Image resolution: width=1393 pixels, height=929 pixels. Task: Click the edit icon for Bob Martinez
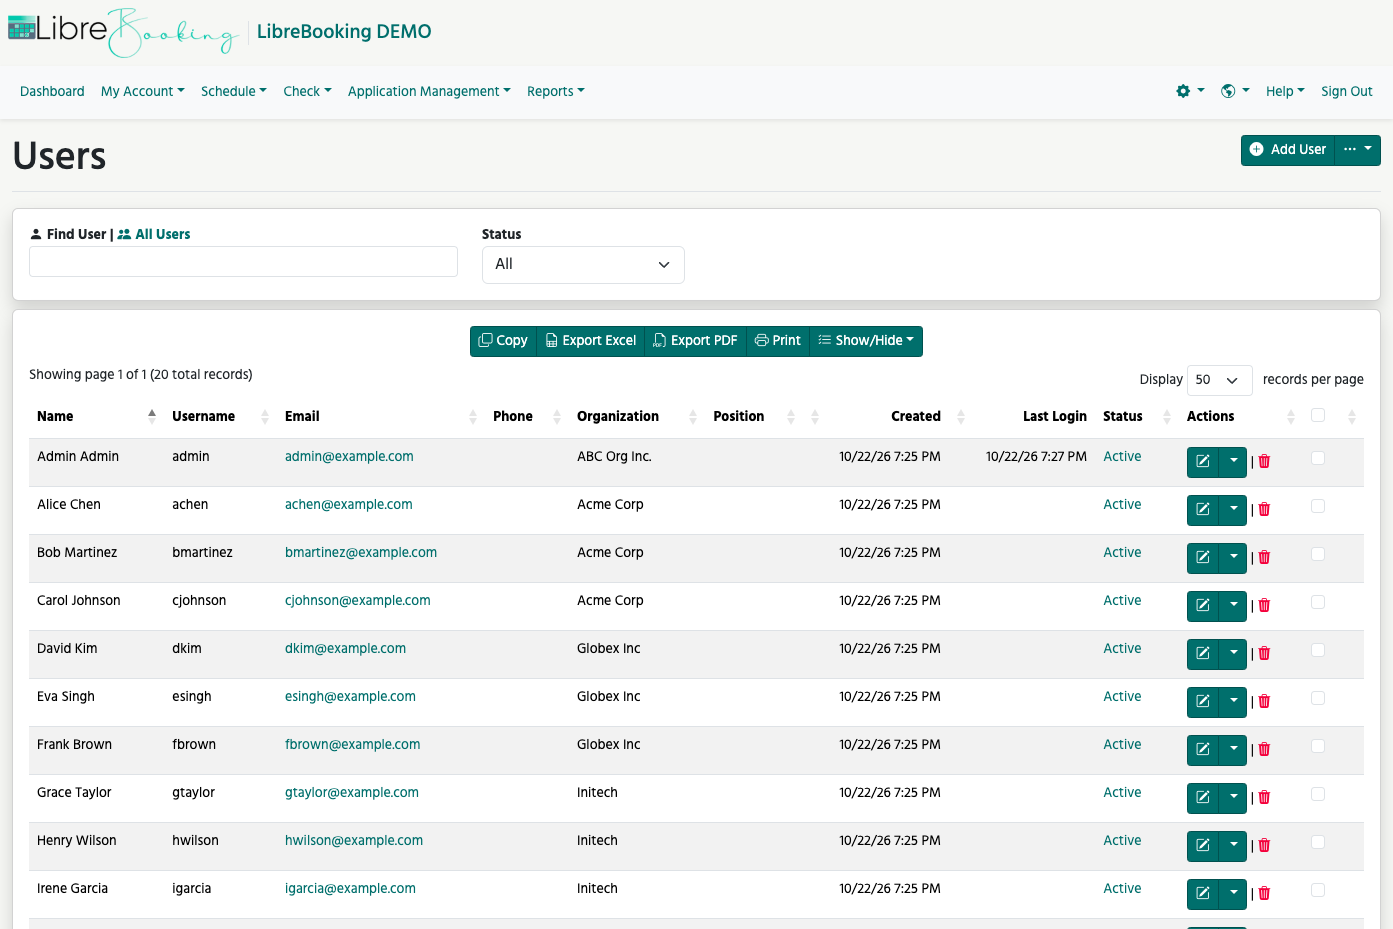[1203, 558]
